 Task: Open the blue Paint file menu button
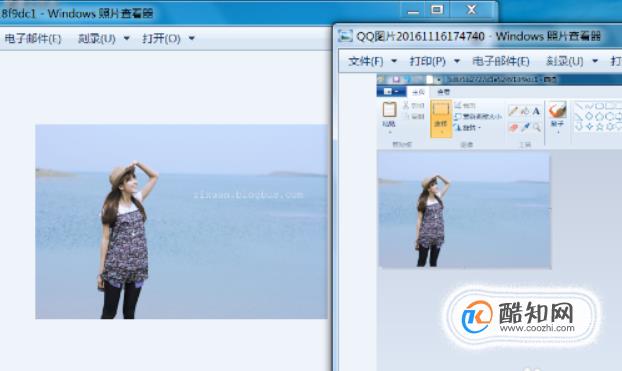coord(391,92)
